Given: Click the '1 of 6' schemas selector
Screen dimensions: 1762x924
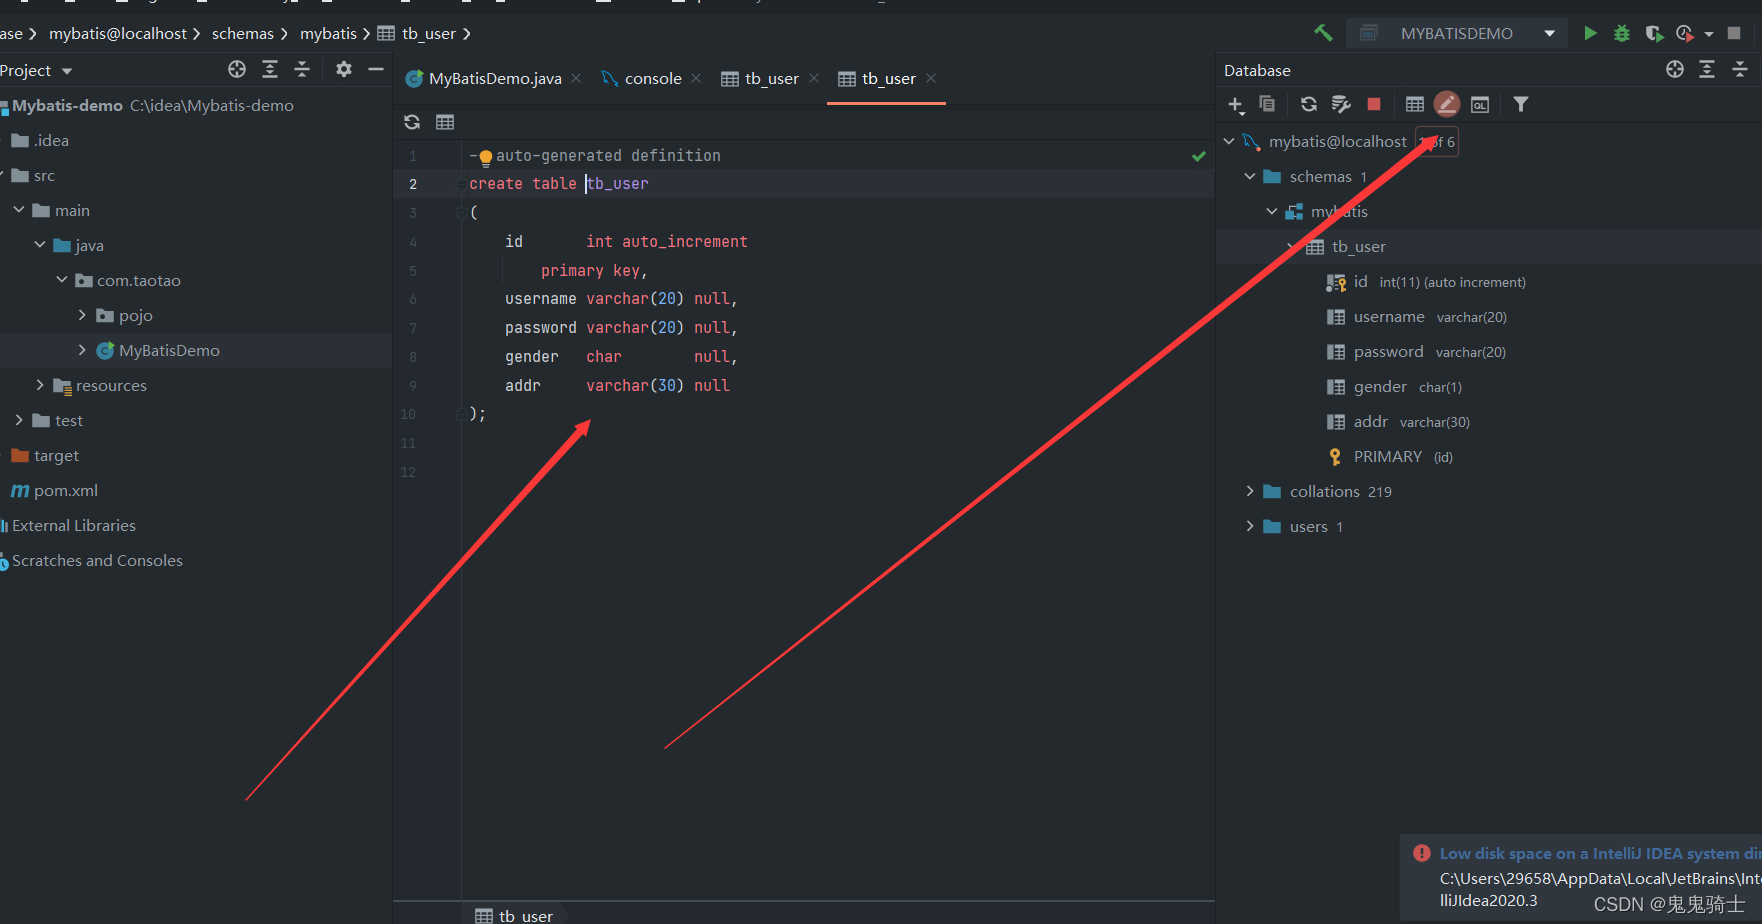Looking at the screenshot, I should pyautogui.click(x=1437, y=142).
